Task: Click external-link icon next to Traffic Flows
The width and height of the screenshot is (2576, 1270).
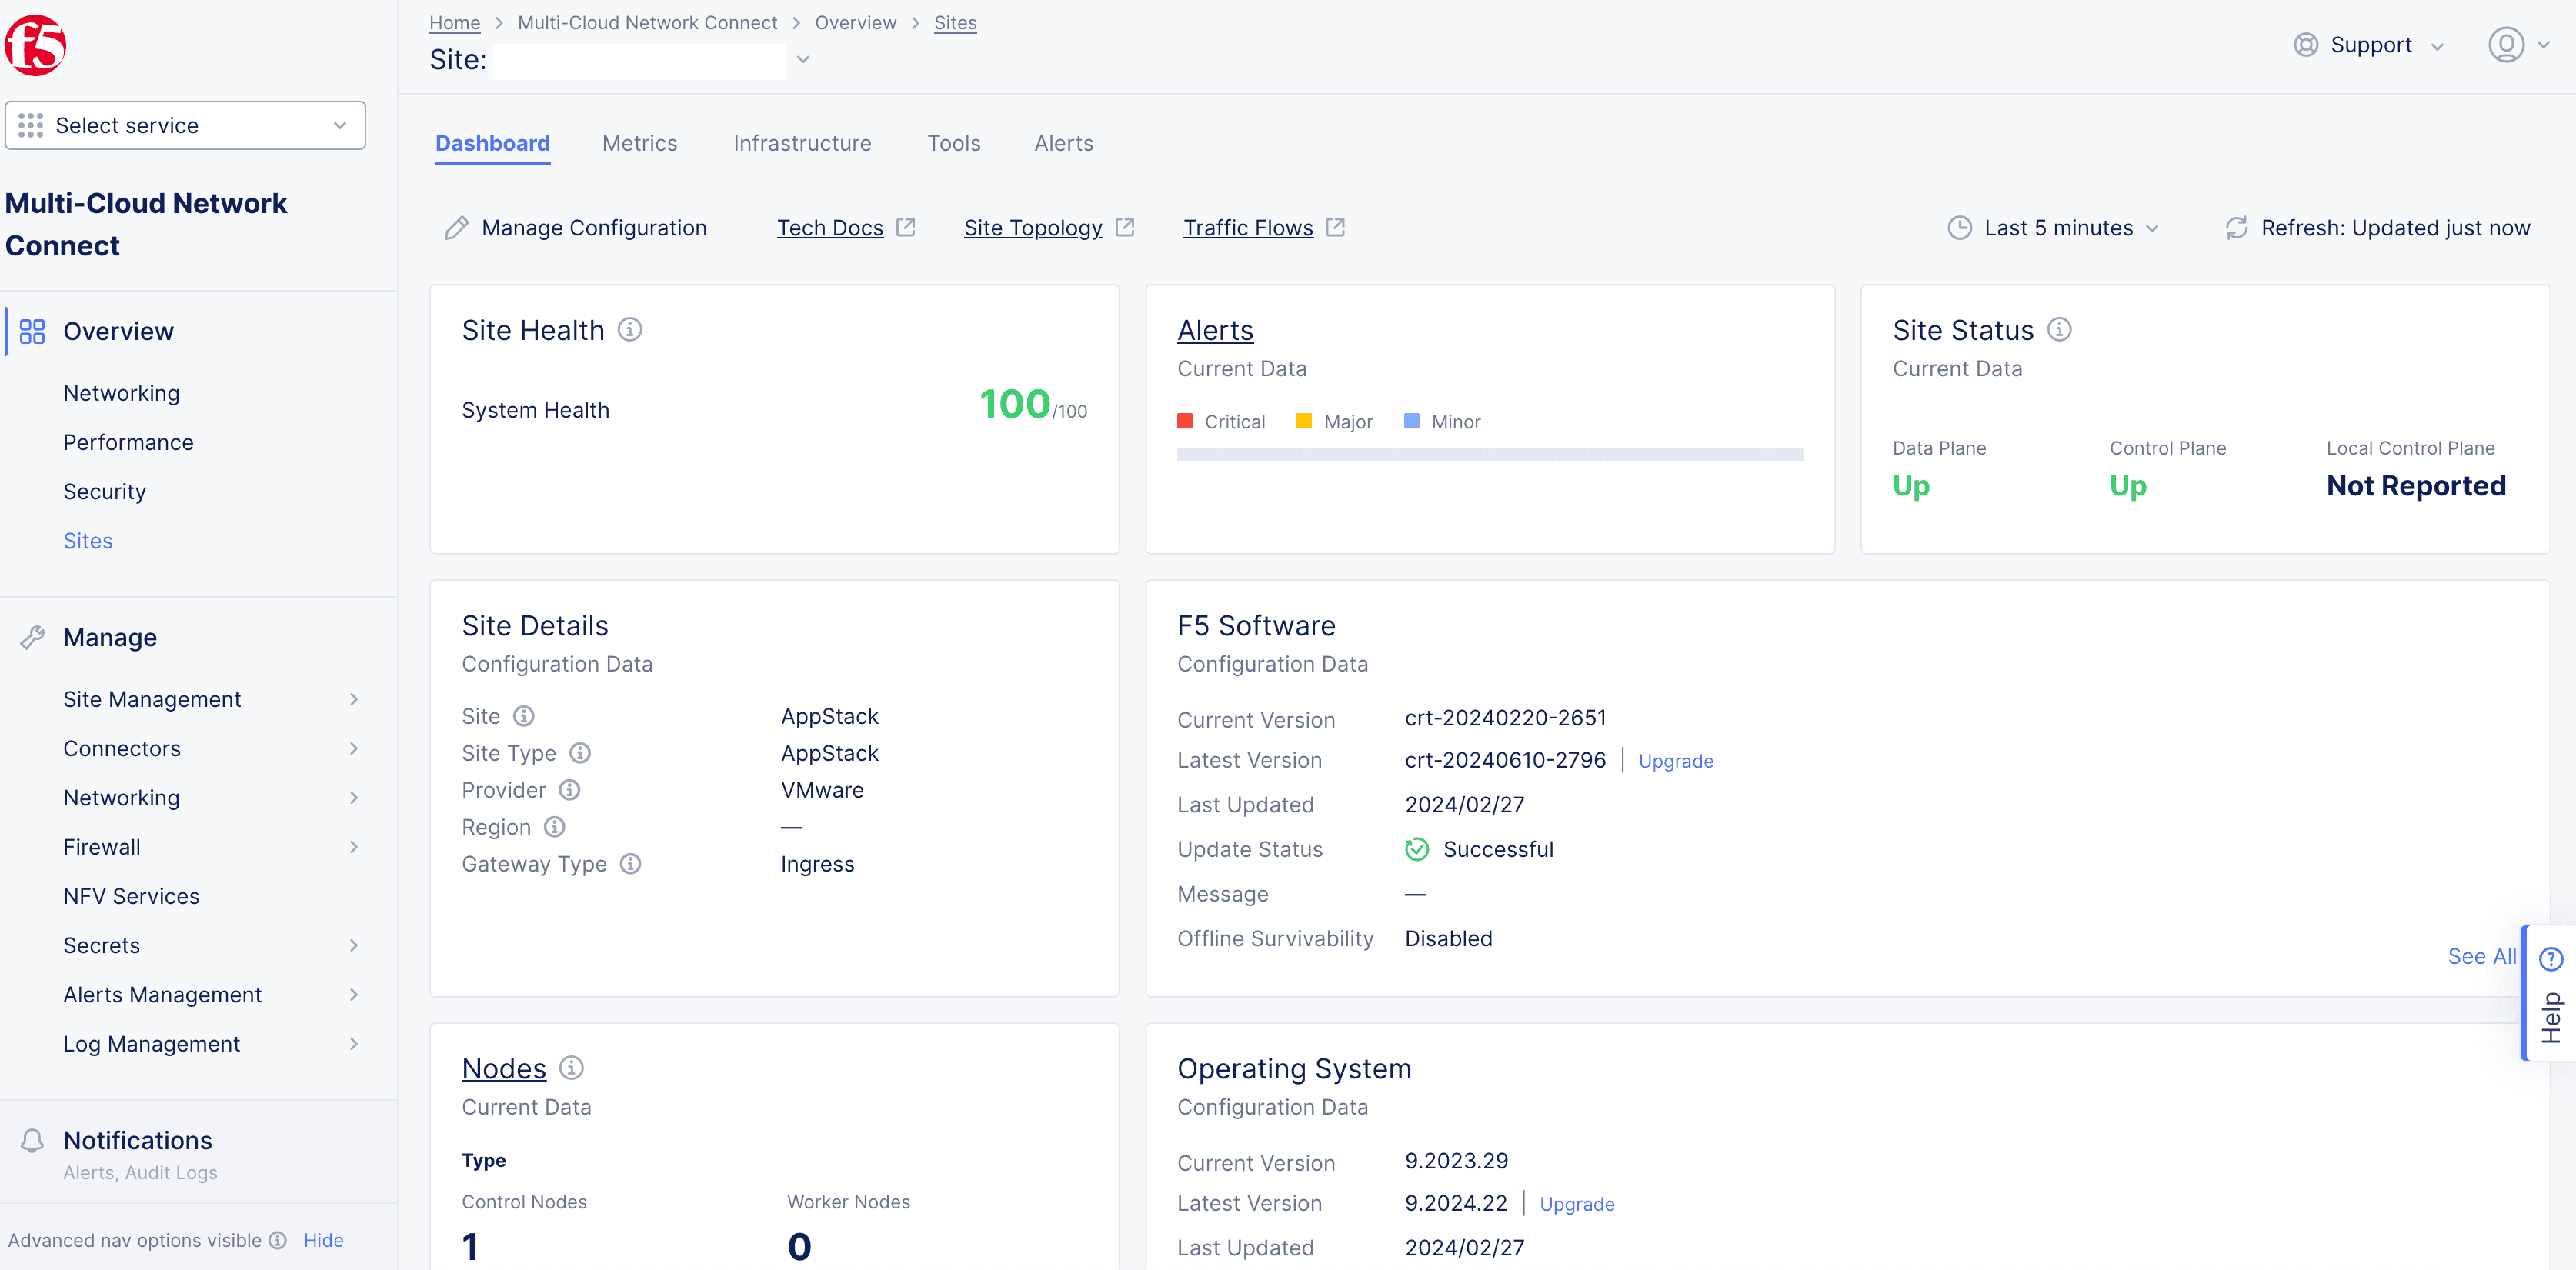Action: (1335, 227)
